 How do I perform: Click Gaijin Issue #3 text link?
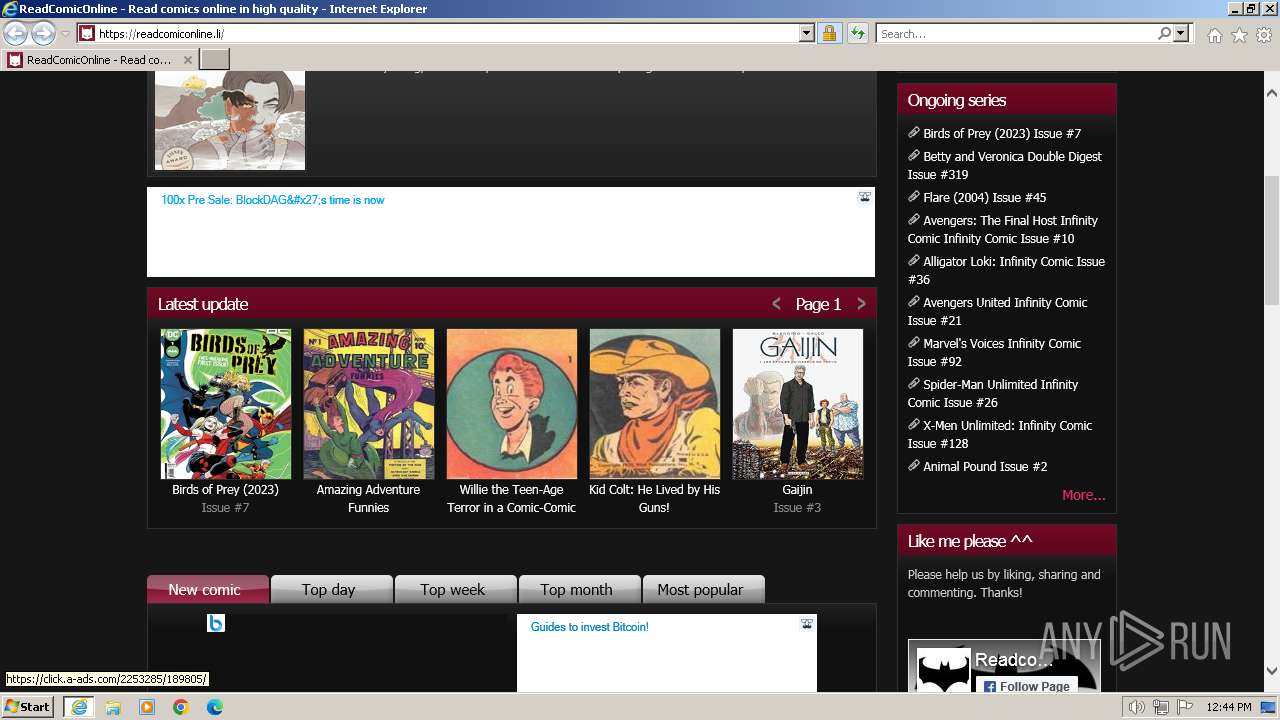(797, 508)
